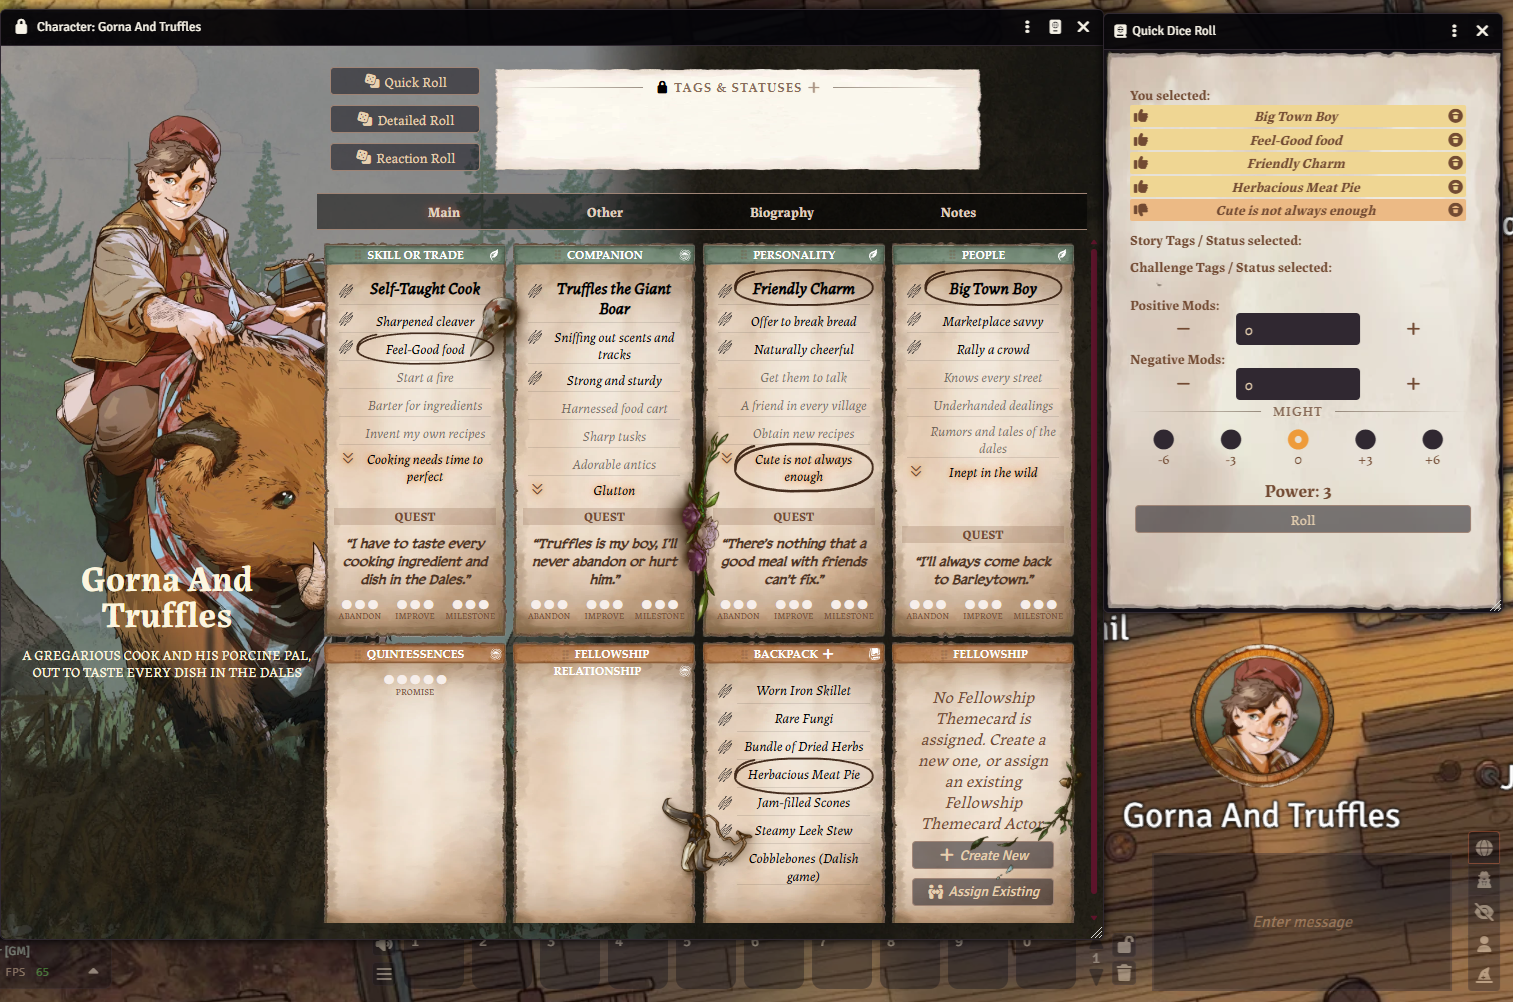Toggle burn mark on Strong and sturdy tag
Viewport: 1513px width, 1002px height.
pos(535,379)
